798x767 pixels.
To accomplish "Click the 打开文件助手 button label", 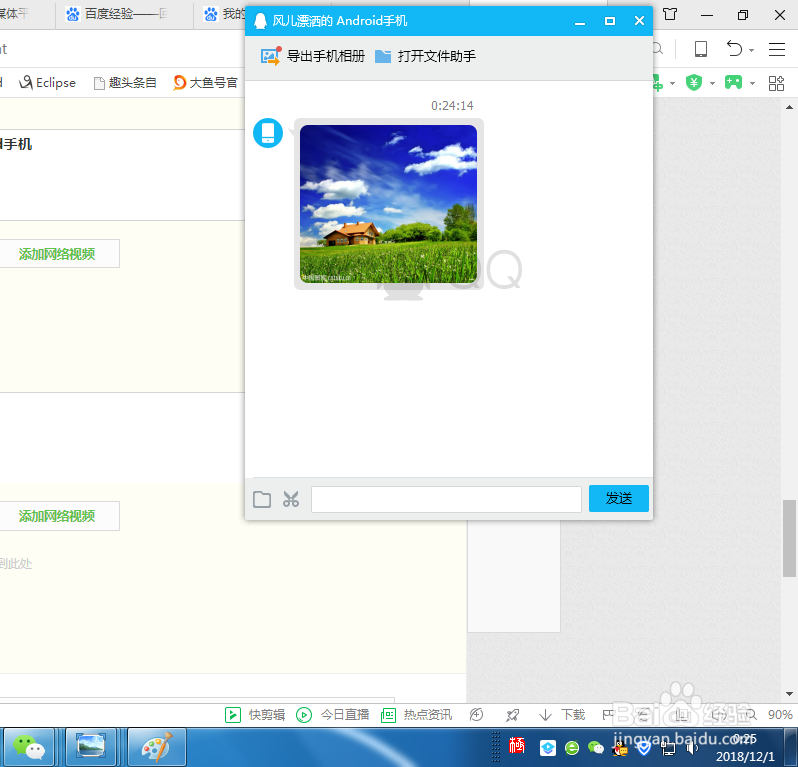I will click(437, 56).
